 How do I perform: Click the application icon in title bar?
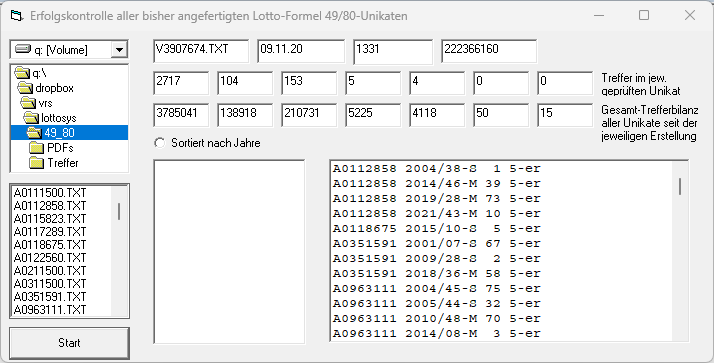[16, 16]
